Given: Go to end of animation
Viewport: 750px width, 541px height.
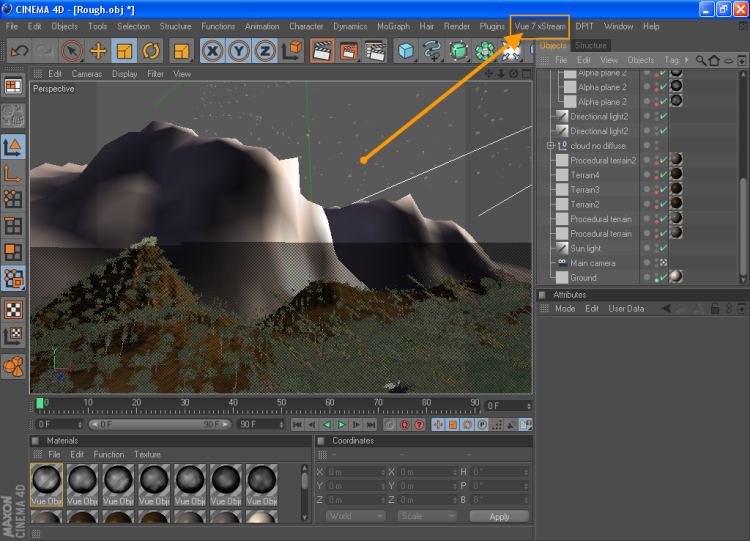Looking at the screenshot, I should click(371, 425).
